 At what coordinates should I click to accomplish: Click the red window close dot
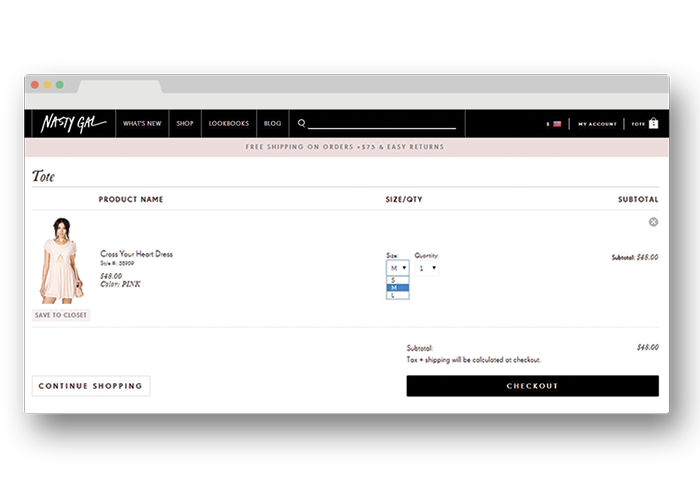[x=35, y=85]
